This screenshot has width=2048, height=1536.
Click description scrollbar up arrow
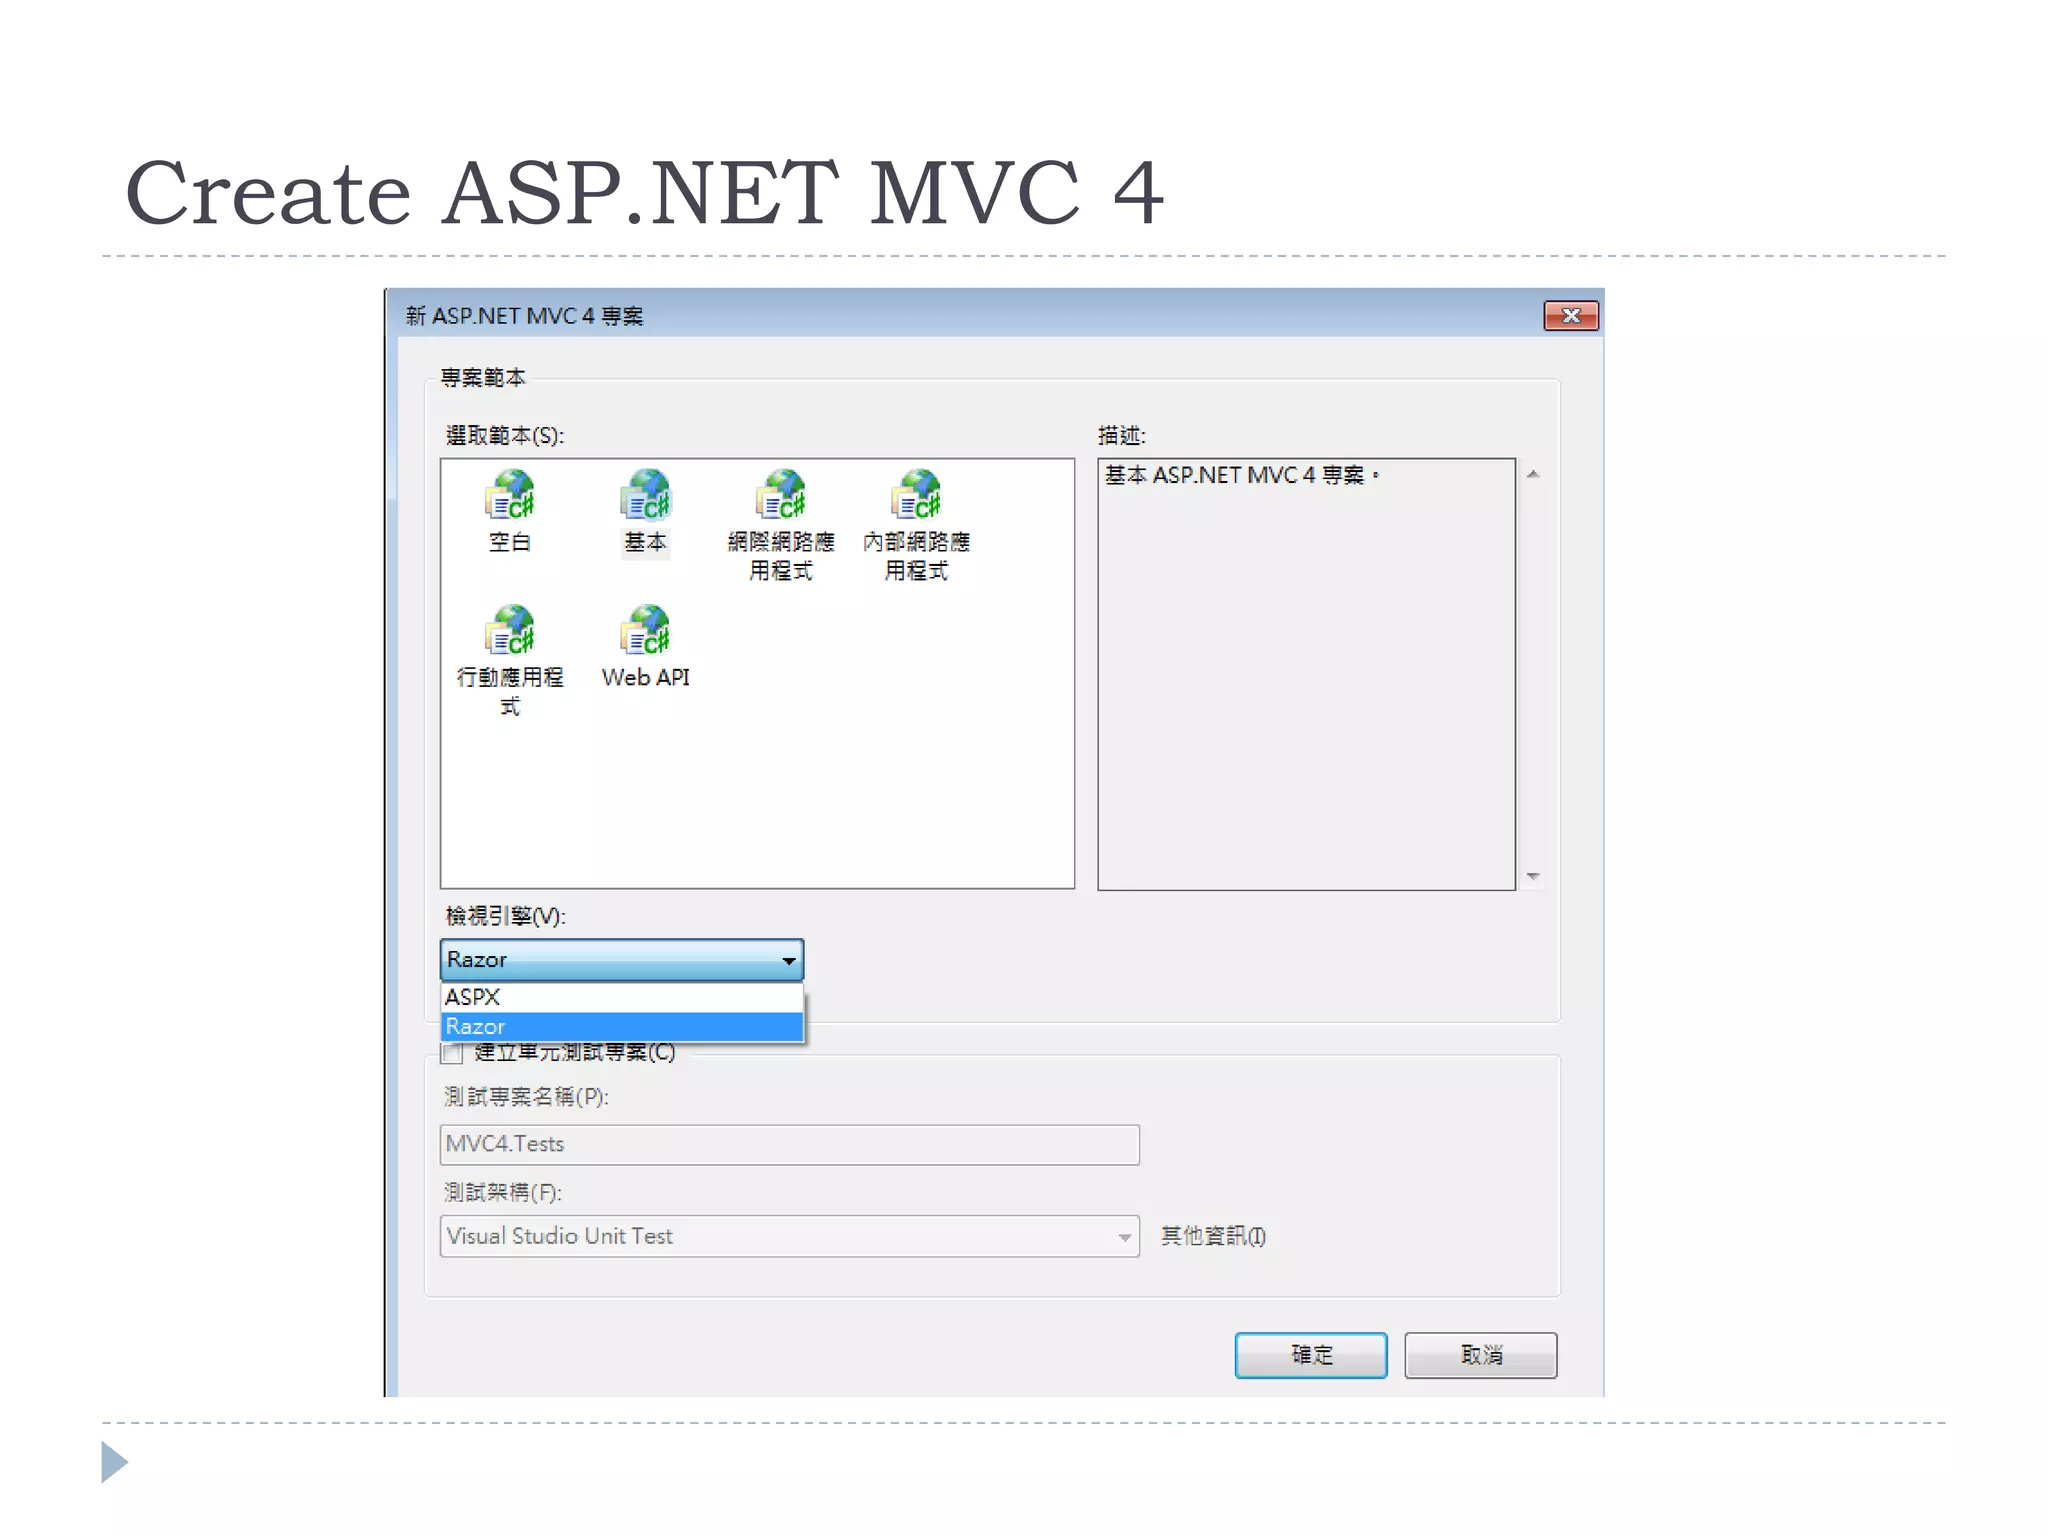tap(1533, 474)
